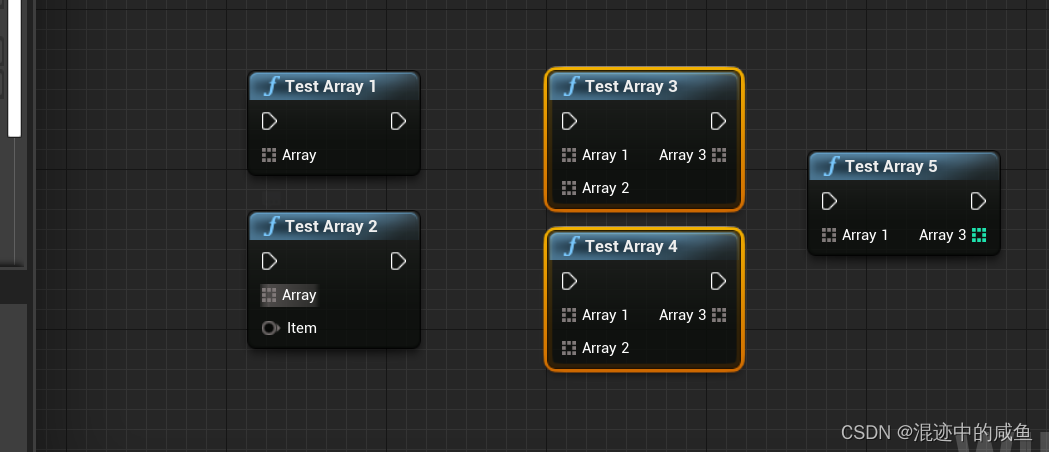Click Array 3 output pin on Test Array 3
The width and height of the screenshot is (1049, 452).
click(x=719, y=155)
